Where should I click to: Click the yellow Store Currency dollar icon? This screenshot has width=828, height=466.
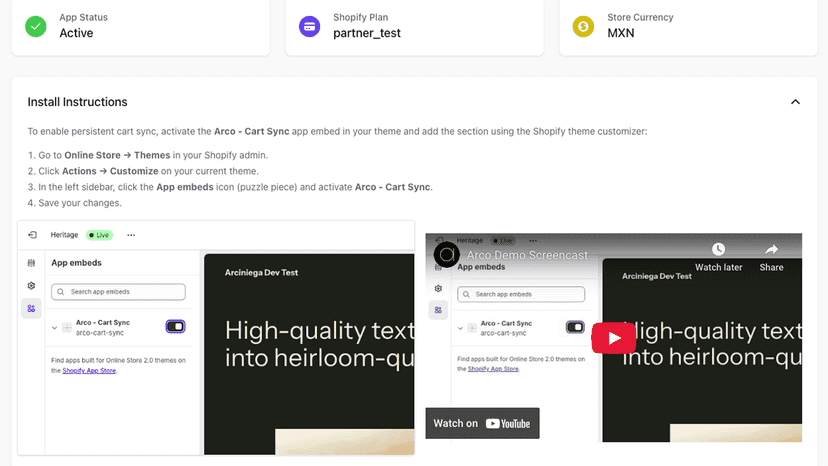[584, 26]
